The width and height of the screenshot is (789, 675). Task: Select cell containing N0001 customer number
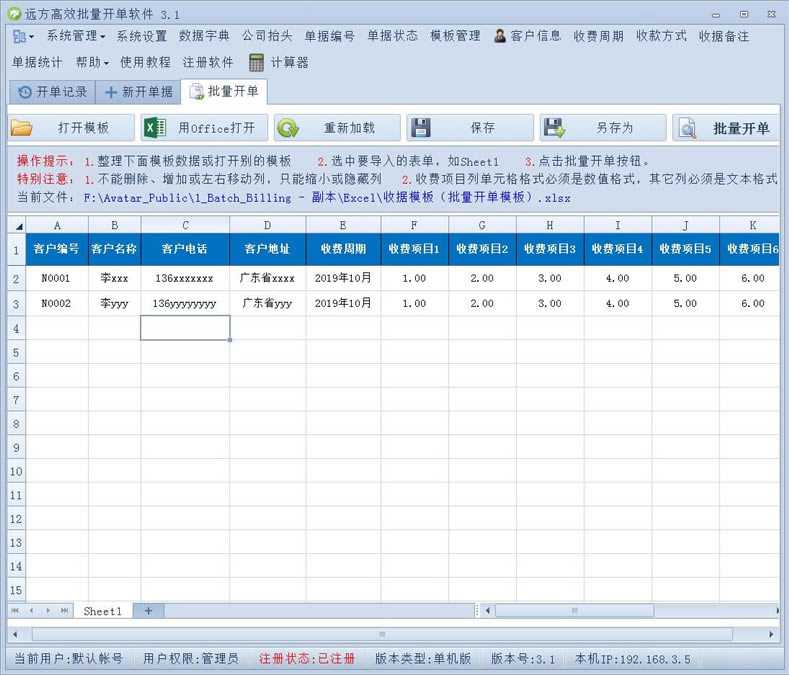(x=56, y=278)
